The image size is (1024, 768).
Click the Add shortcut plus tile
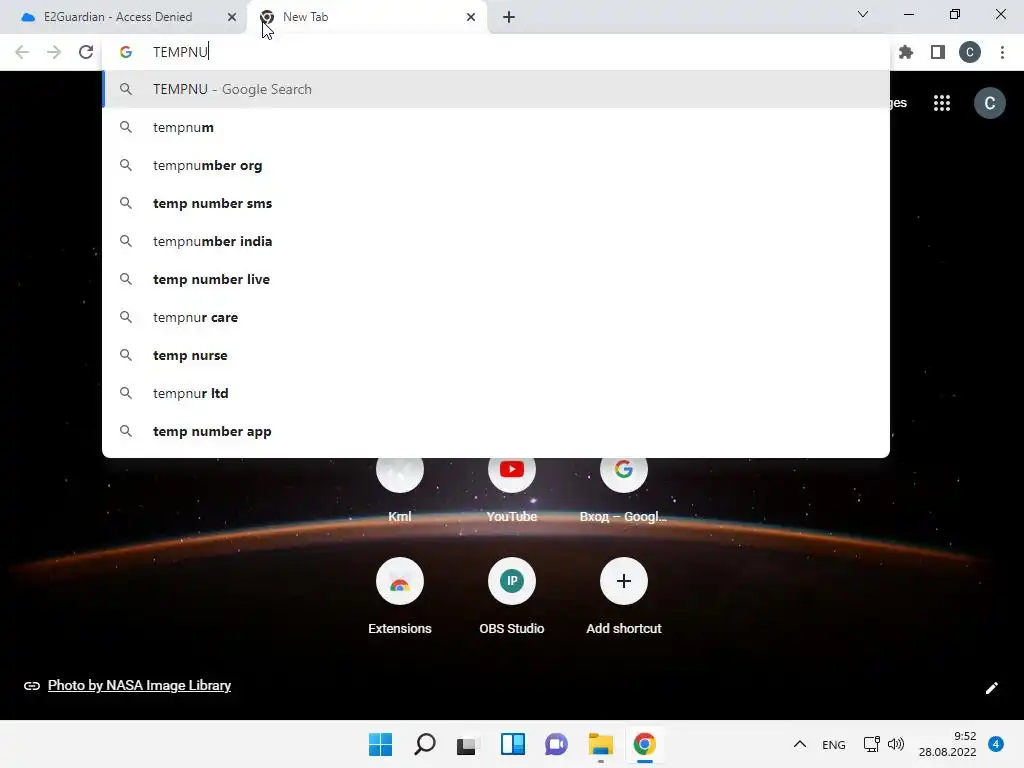pos(624,596)
